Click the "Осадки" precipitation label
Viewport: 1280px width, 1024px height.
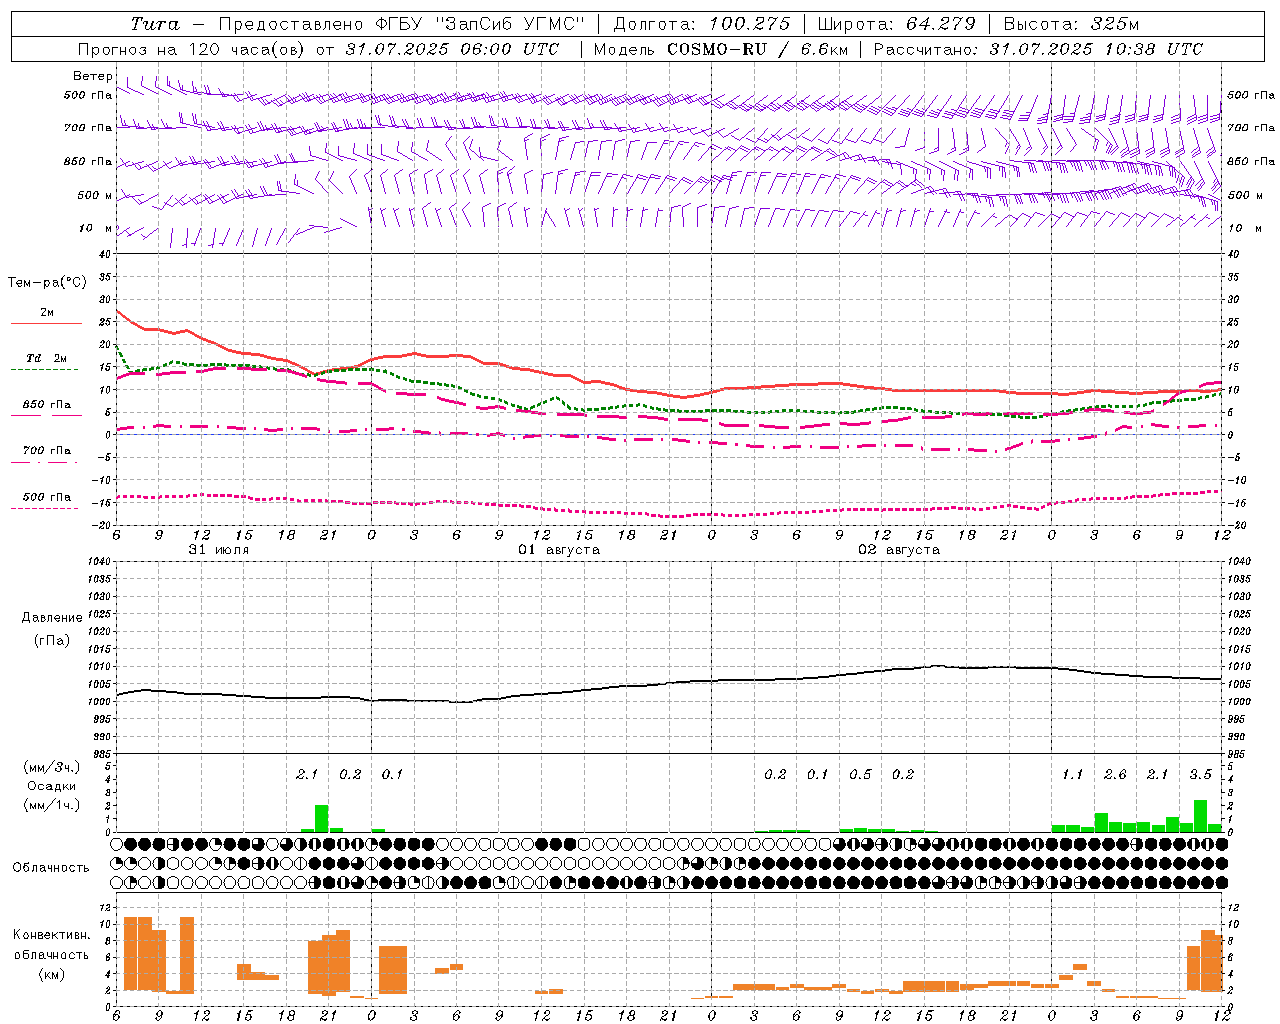click(x=52, y=786)
